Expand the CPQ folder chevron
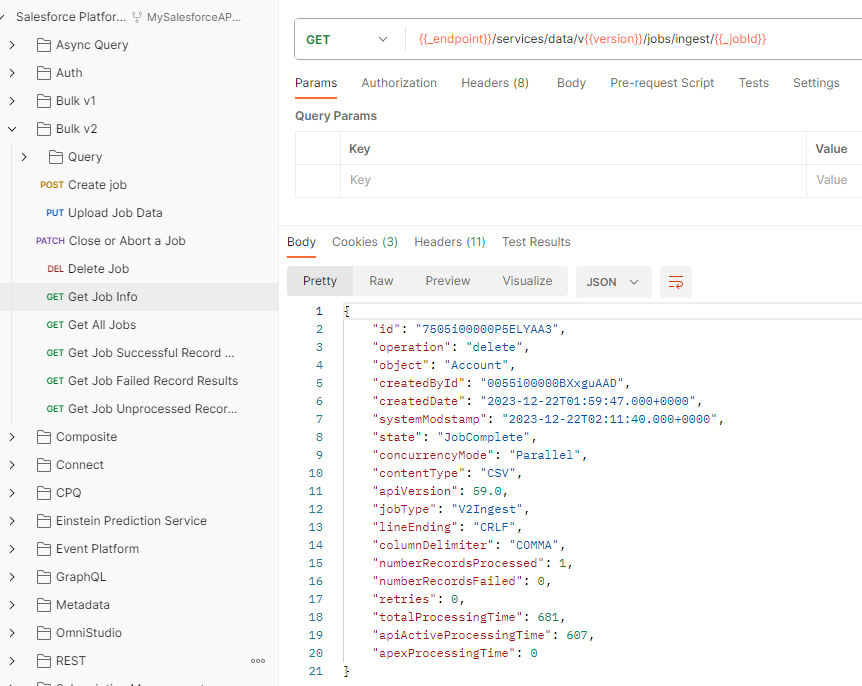 tap(12, 493)
